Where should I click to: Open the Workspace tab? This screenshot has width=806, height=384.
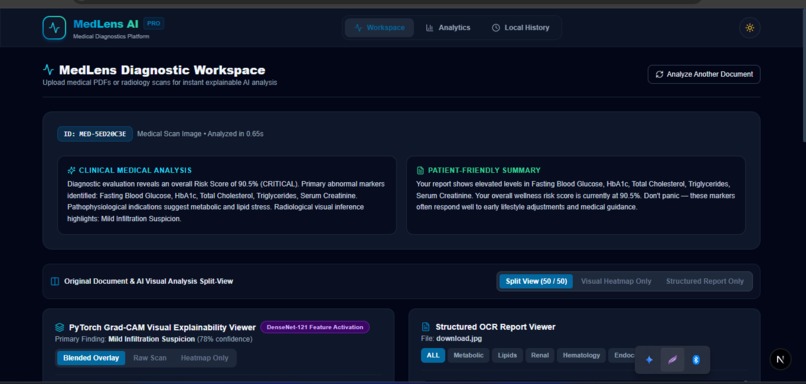379,28
